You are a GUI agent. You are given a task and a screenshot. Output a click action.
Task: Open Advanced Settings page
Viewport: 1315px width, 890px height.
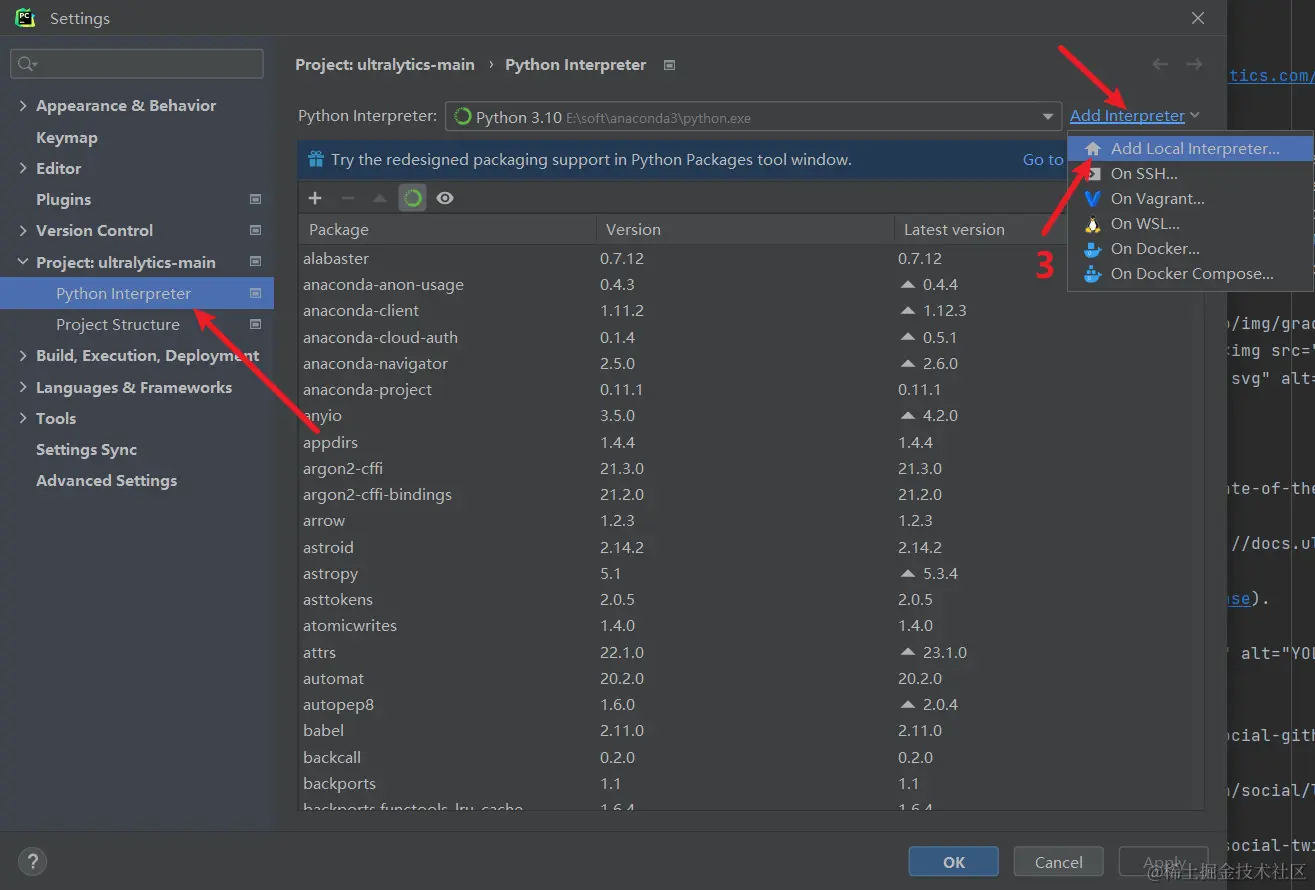coord(107,480)
